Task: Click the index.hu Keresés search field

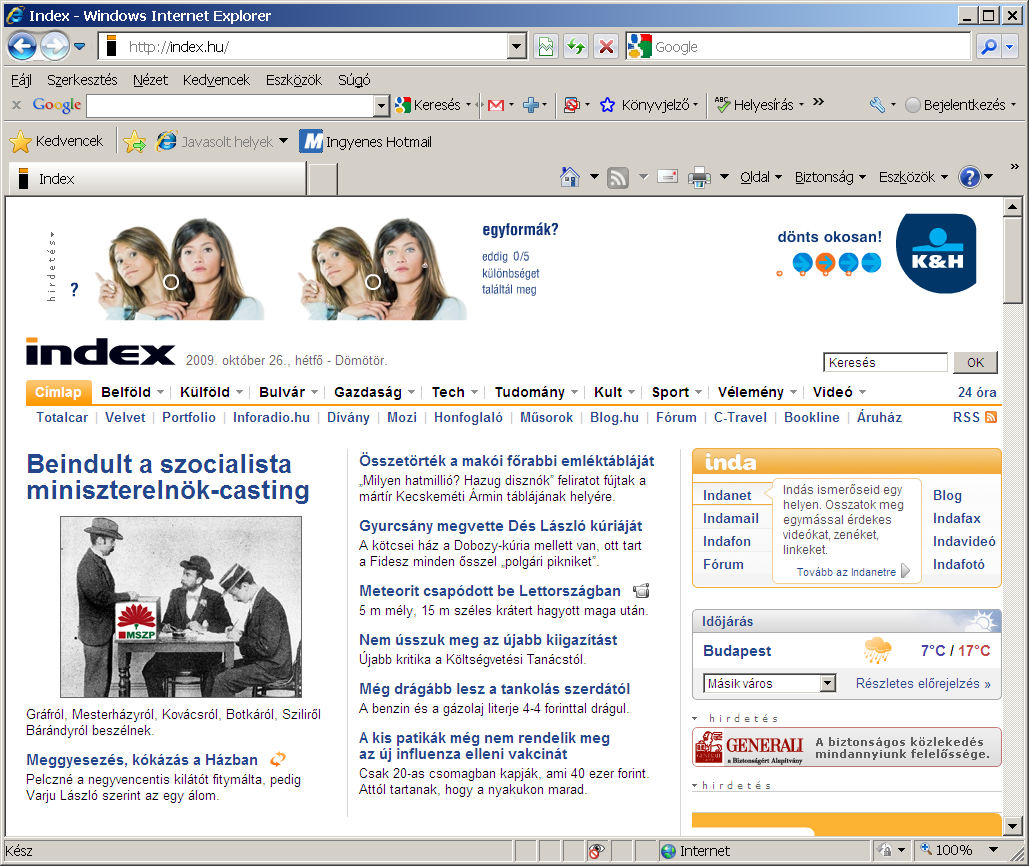Action: tap(885, 363)
